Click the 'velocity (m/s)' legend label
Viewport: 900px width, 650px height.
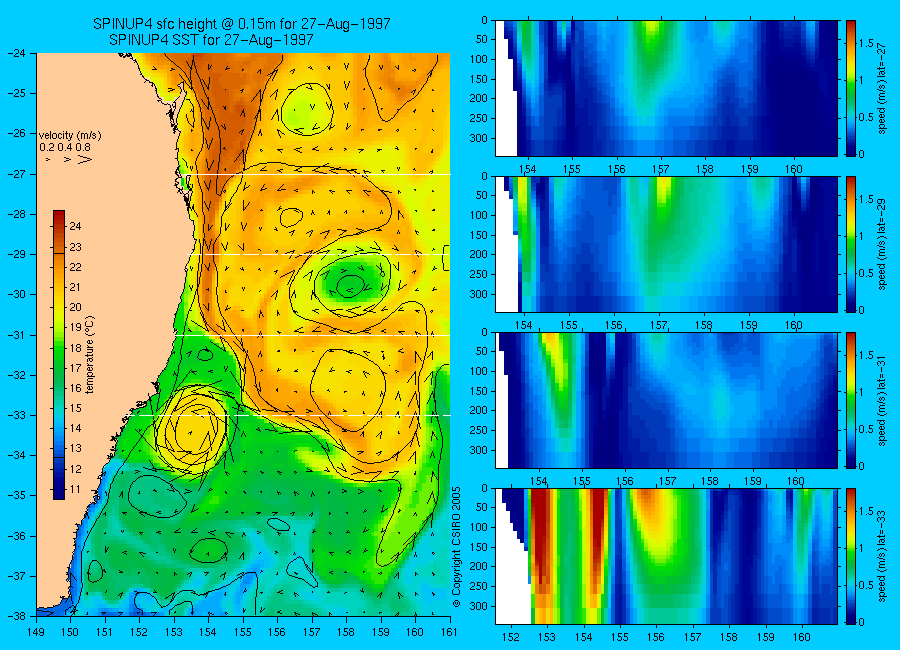tap(70, 136)
